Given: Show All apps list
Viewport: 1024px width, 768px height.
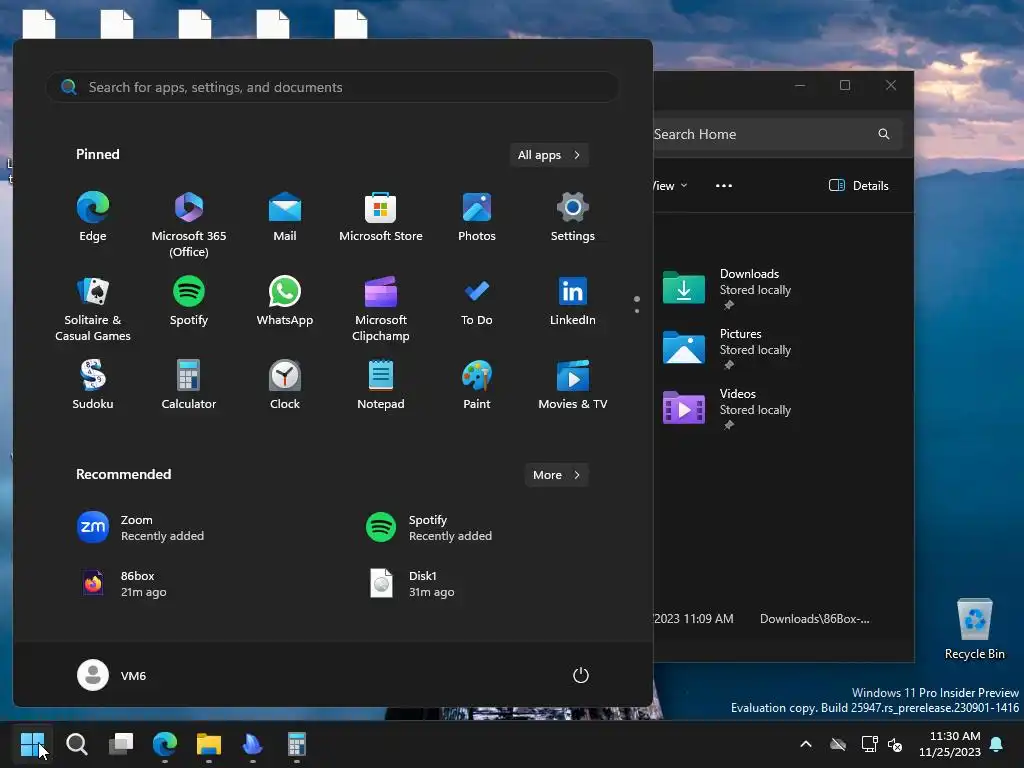Looking at the screenshot, I should pos(549,155).
